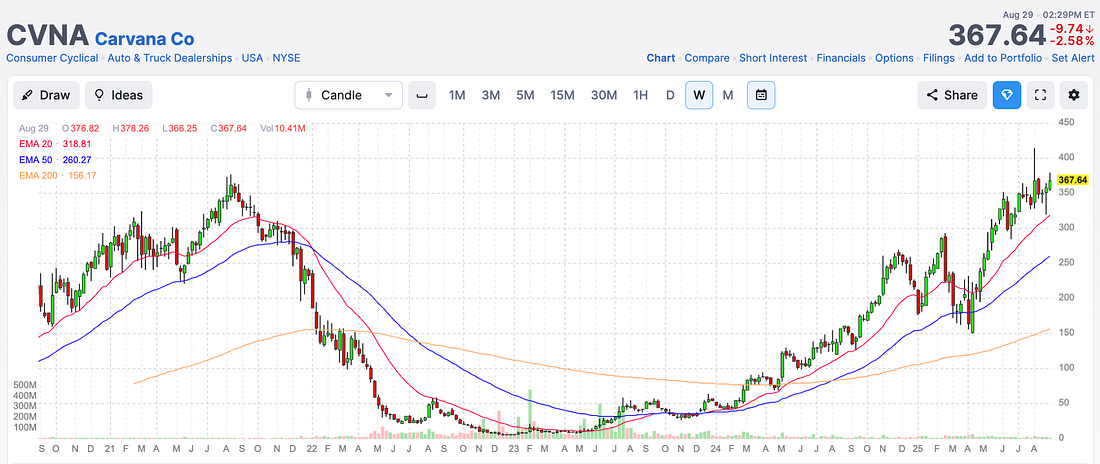This screenshot has height=464, width=1100.
Task: Click the 500M volume axis label
Action: click(23, 385)
